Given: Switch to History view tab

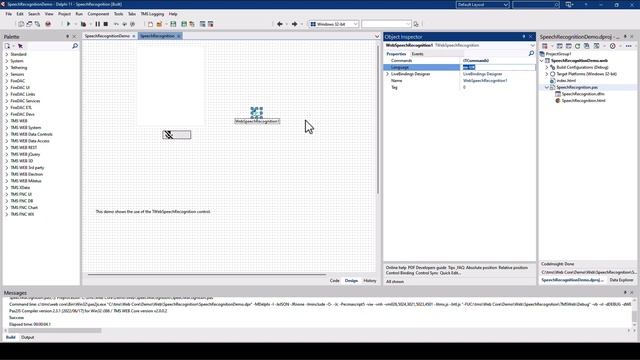Looking at the screenshot, I should point(370,280).
